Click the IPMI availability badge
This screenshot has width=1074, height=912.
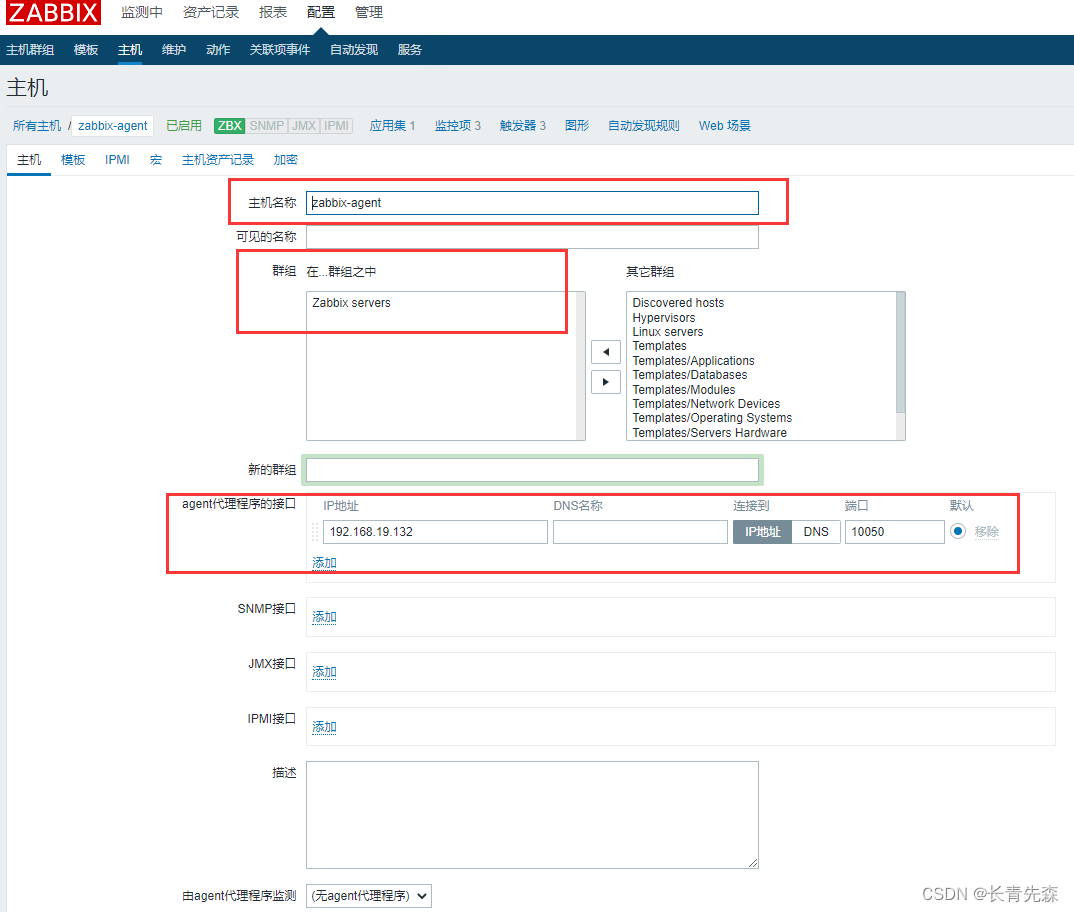[x=336, y=126]
